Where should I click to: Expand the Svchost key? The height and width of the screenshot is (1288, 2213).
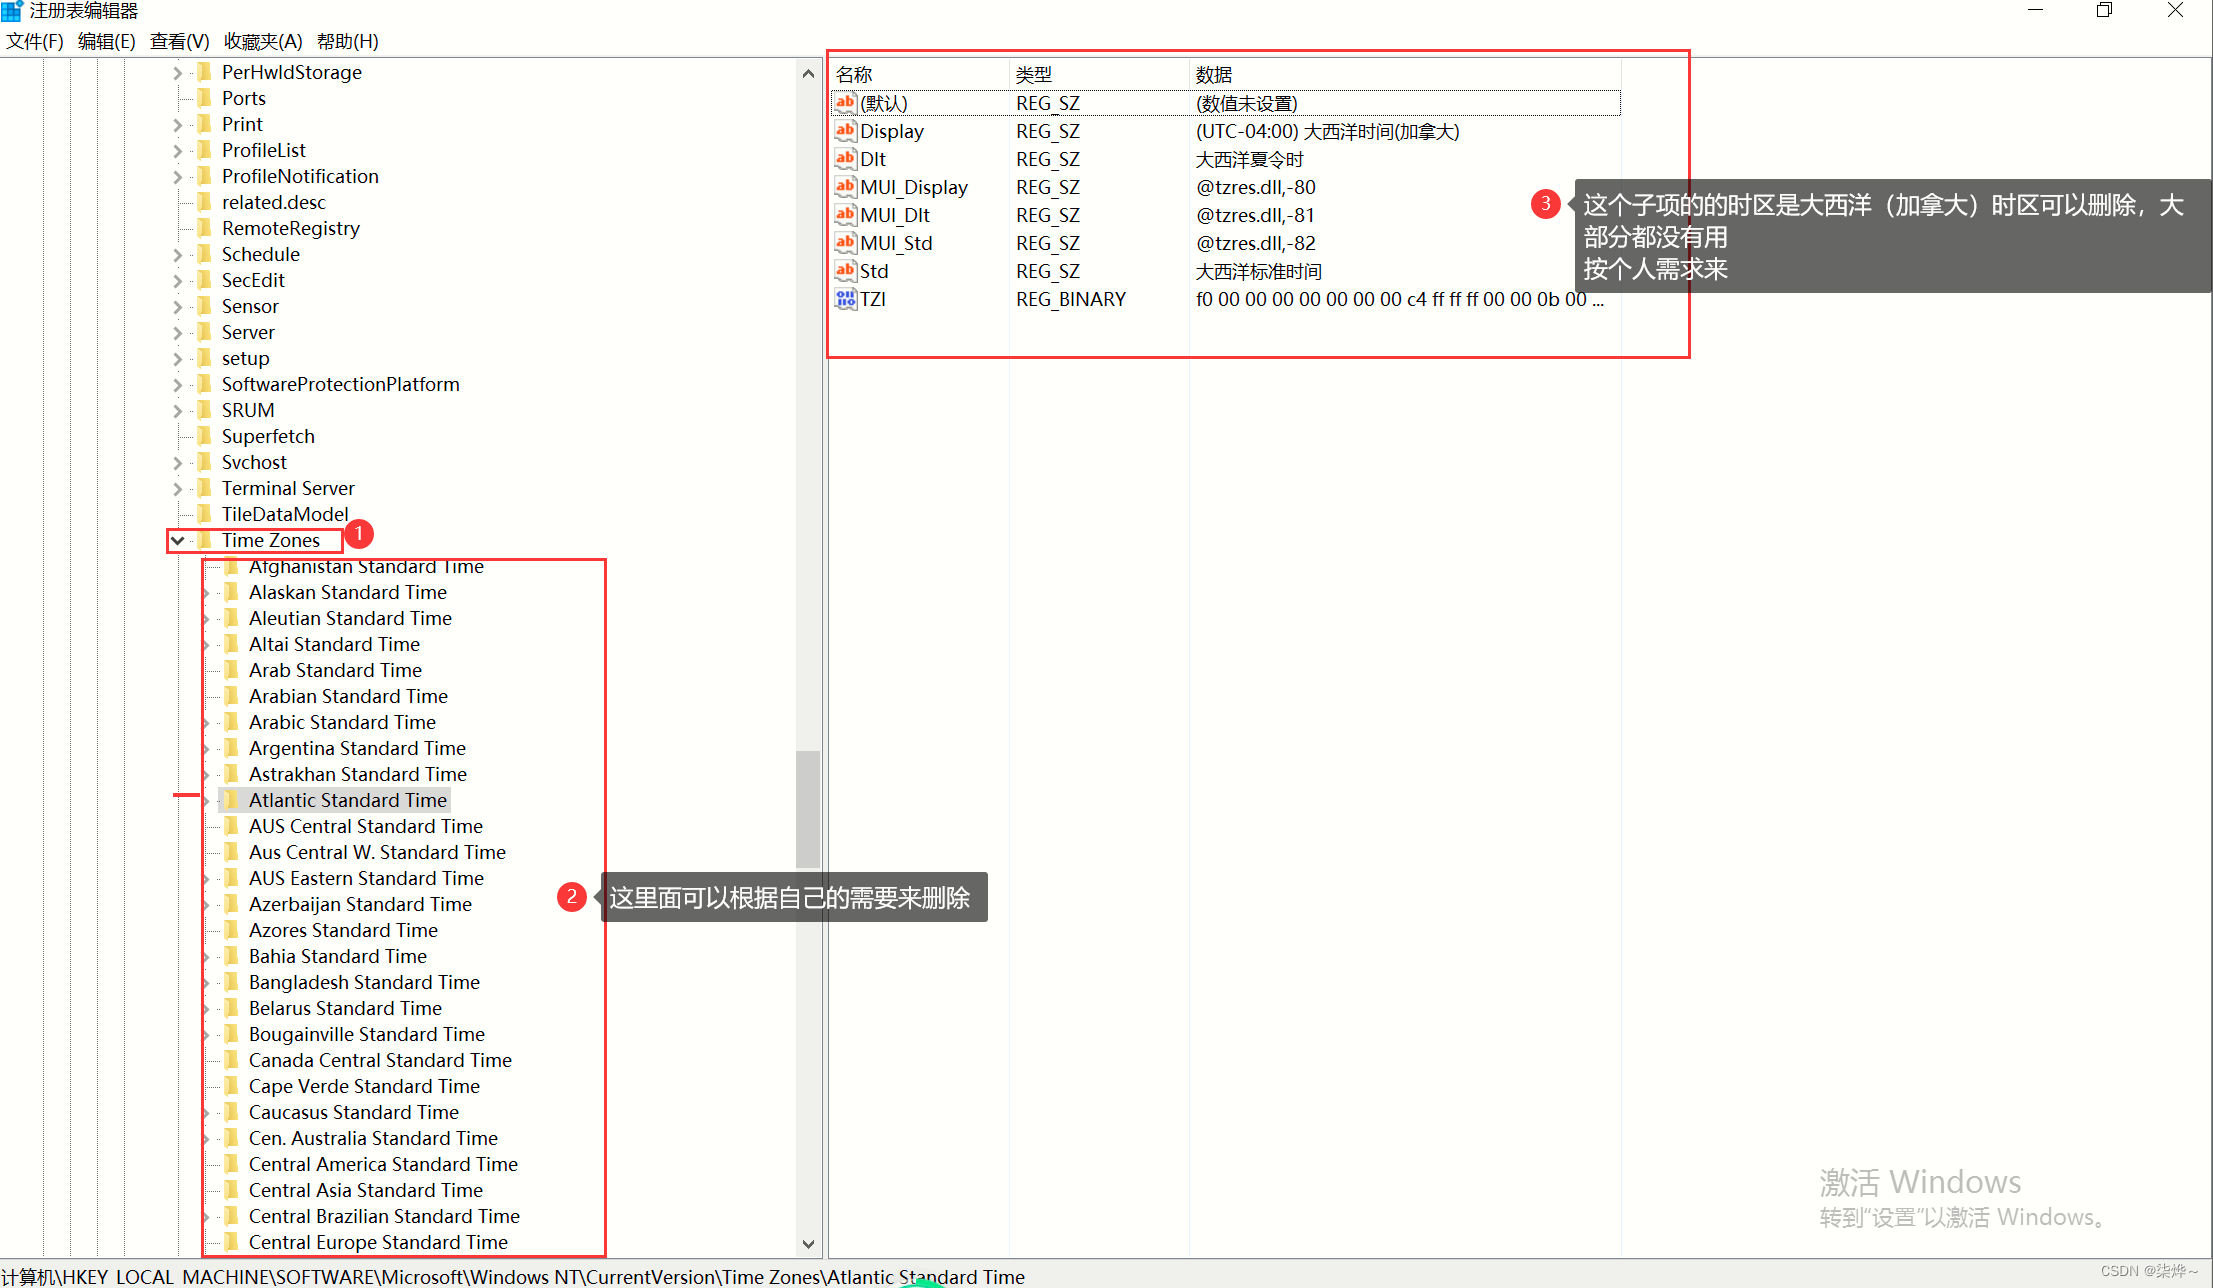click(177, 462)
